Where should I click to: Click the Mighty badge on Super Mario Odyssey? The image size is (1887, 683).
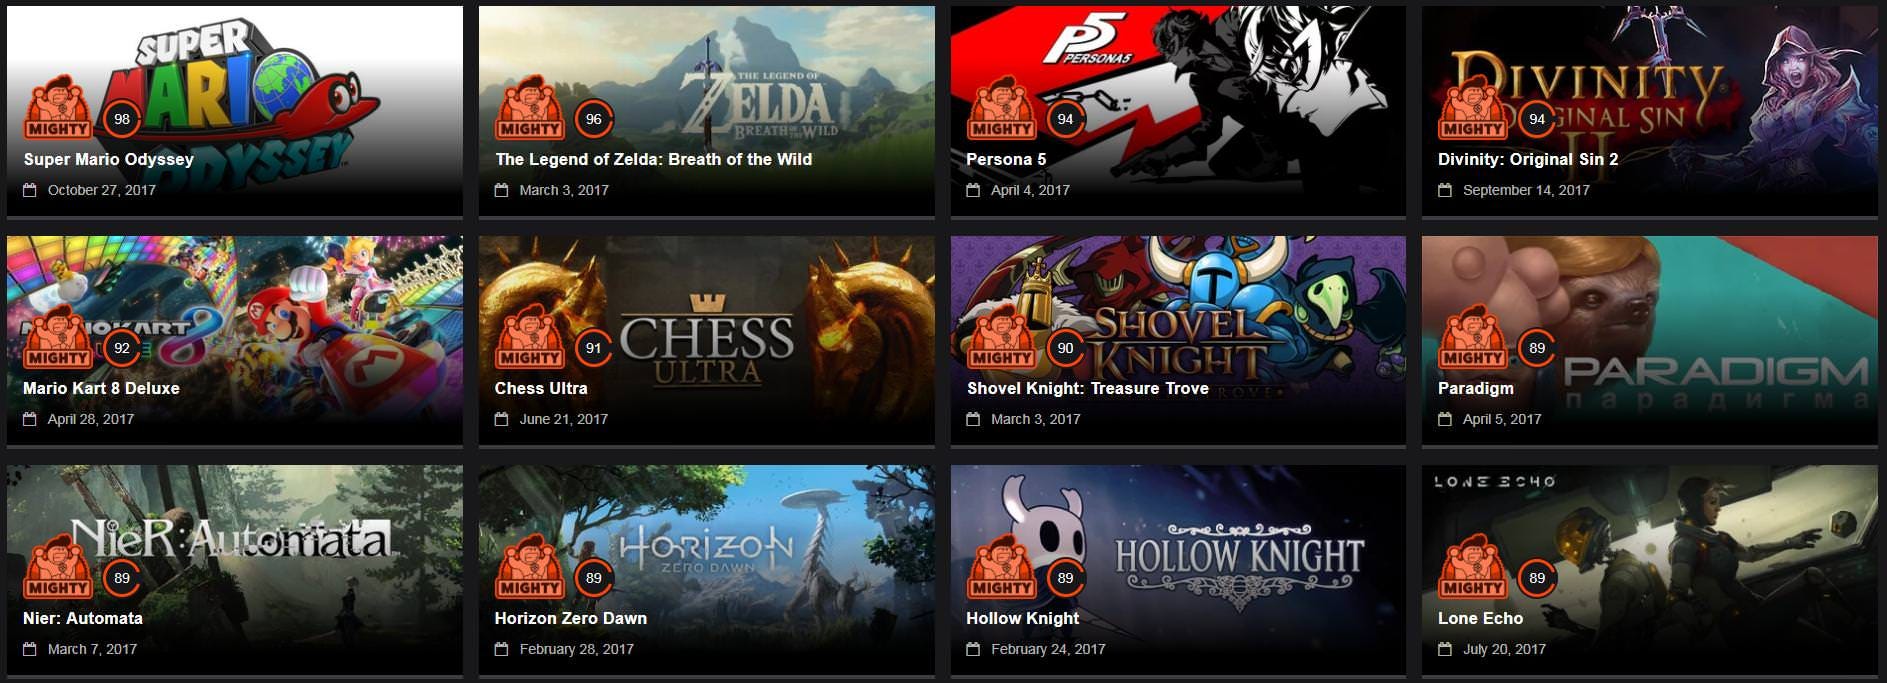58,108
